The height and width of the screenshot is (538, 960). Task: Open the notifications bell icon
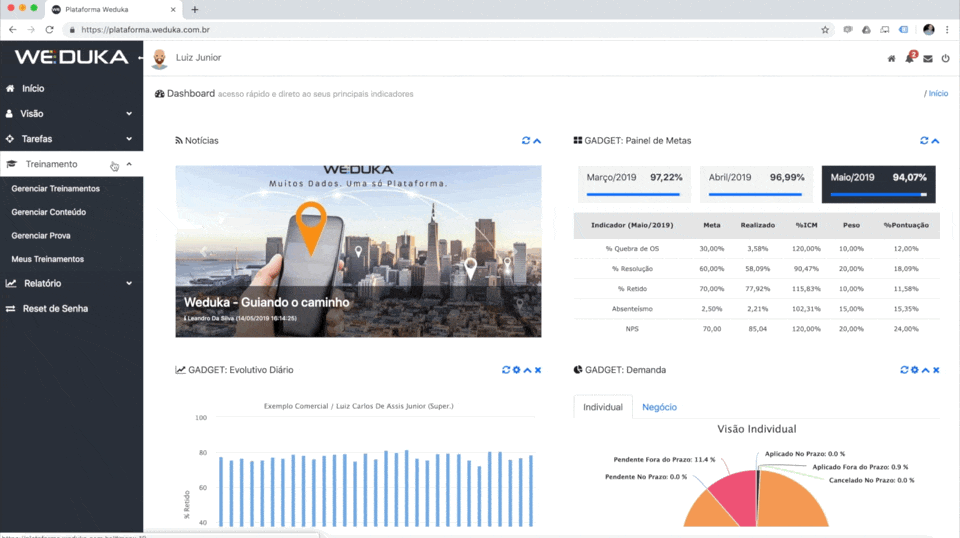(x=910, y=58)
